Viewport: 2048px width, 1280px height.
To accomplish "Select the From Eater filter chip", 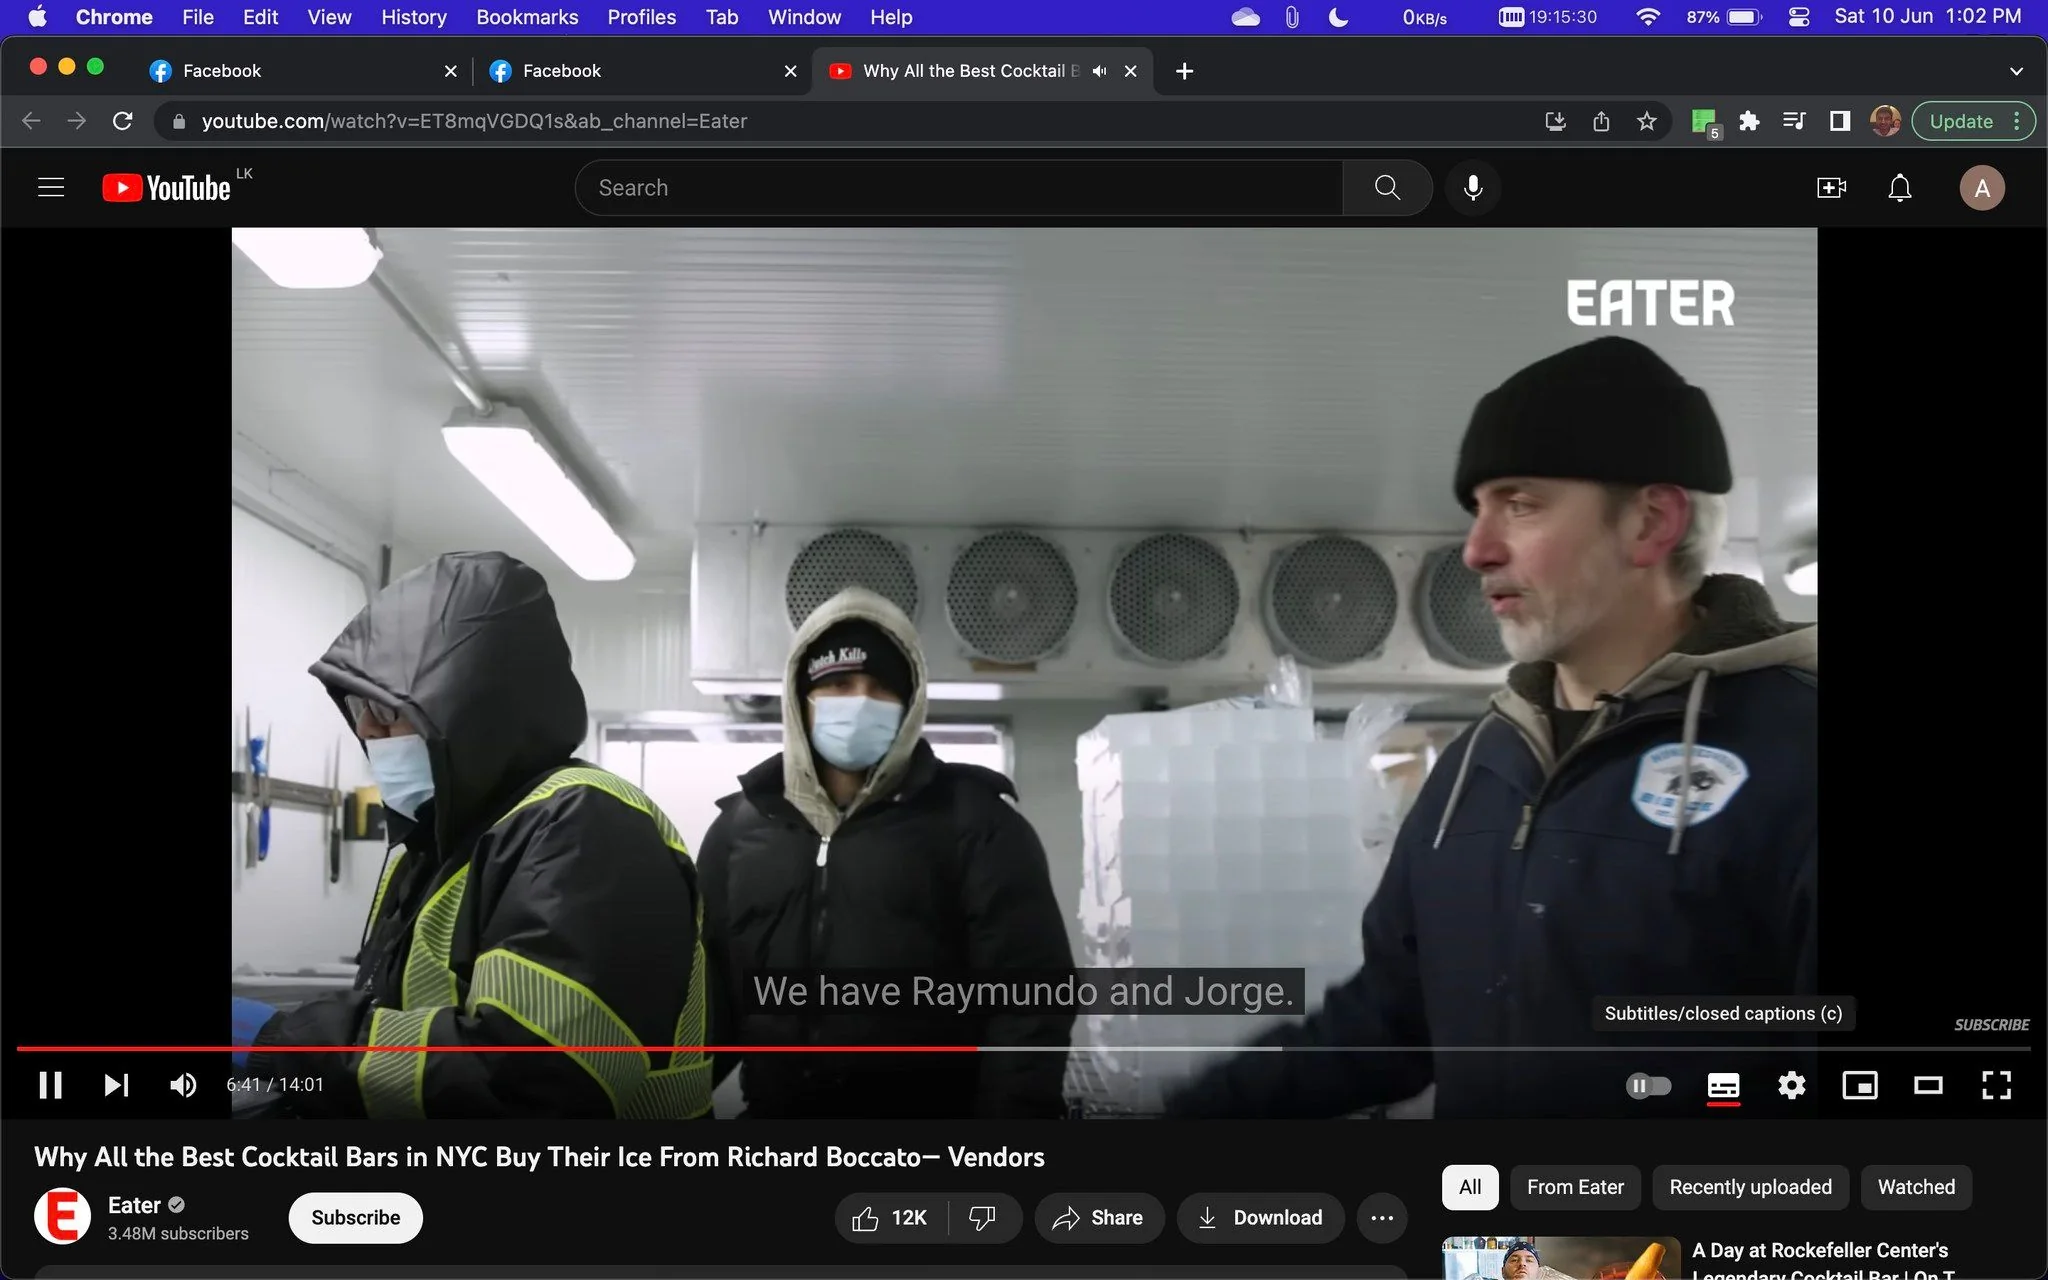I will [x=1575, y=1187].
